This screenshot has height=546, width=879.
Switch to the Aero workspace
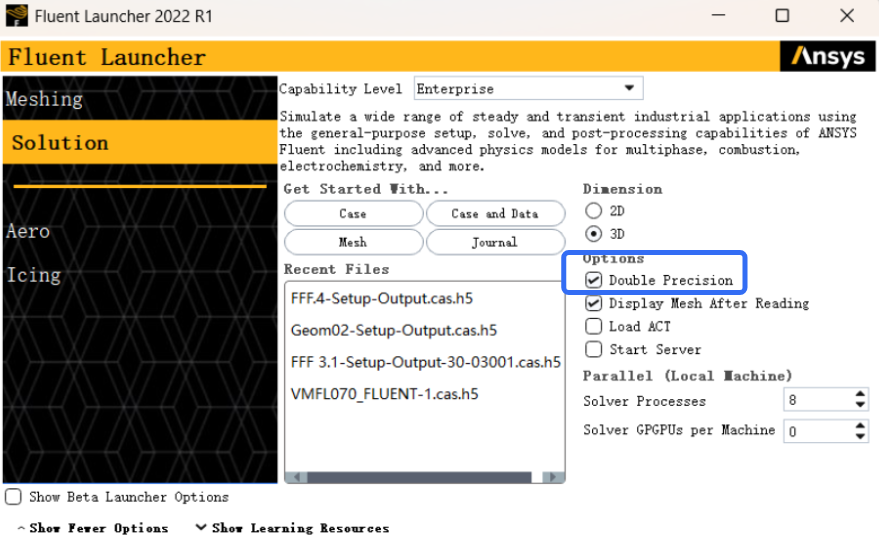28,231
